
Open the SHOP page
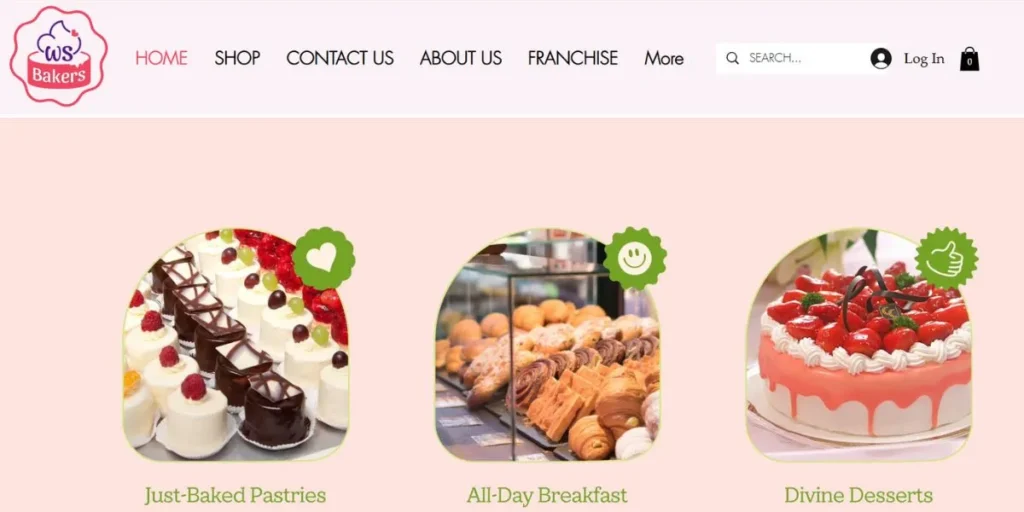pyautogui.click(x=237, y=58)
